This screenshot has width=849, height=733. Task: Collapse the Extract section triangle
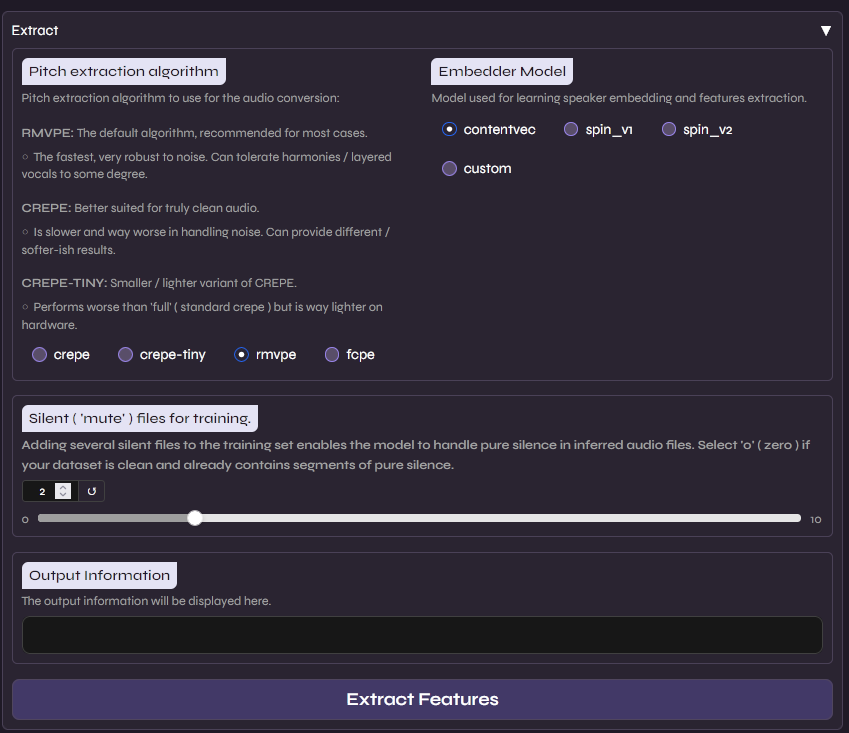826,31
